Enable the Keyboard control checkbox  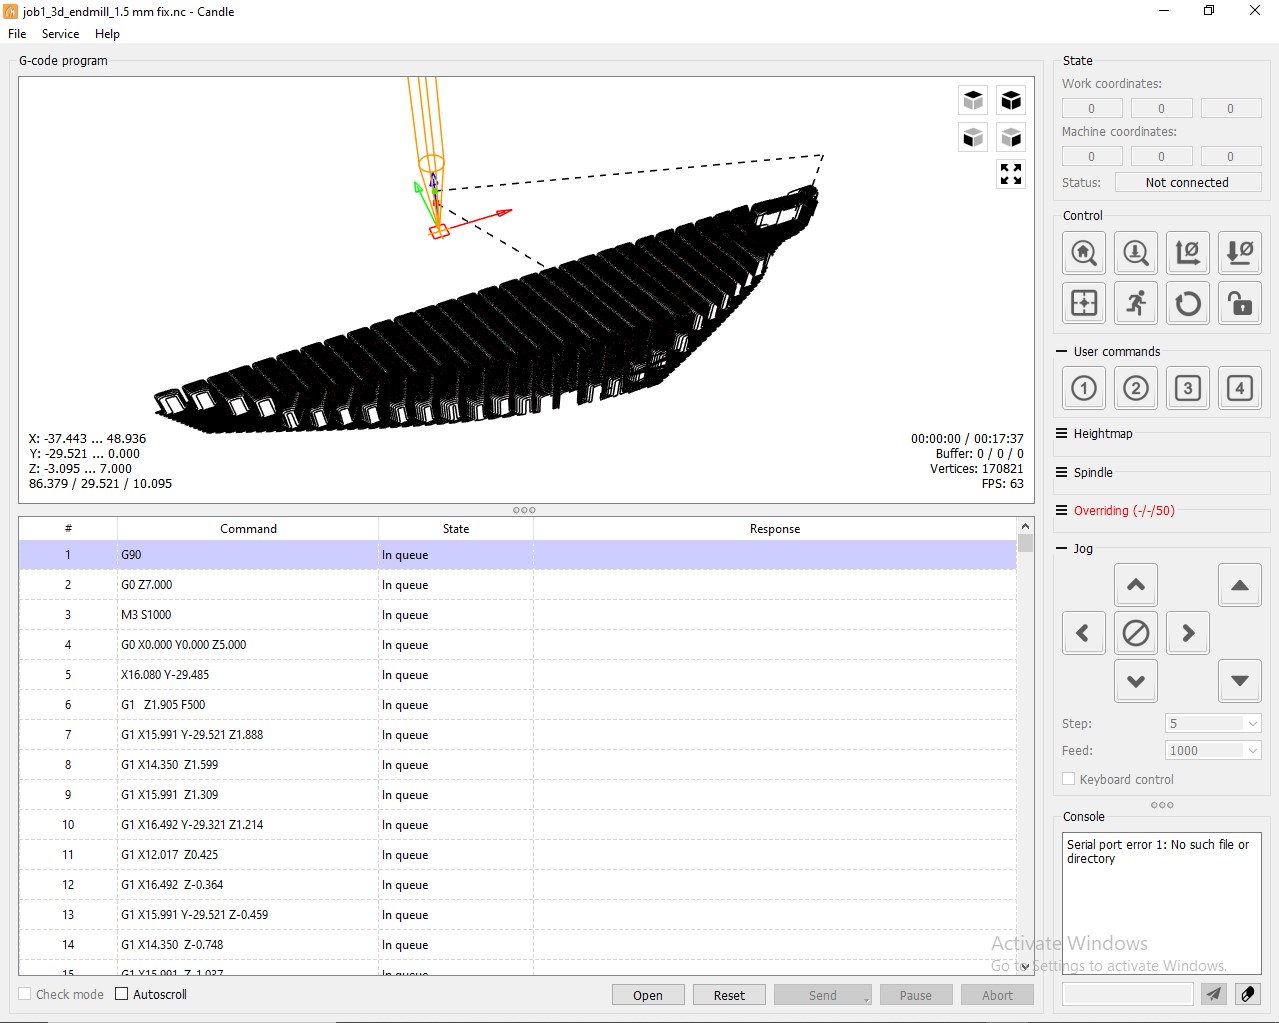point(1069,779)
